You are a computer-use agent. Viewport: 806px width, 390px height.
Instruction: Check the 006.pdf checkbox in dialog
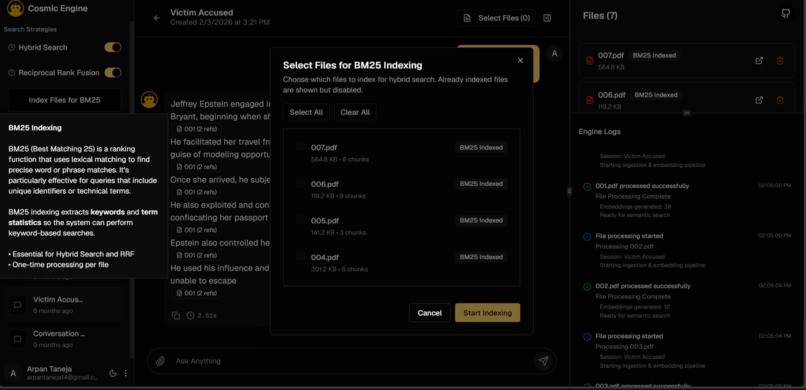(x=300, y=183)
